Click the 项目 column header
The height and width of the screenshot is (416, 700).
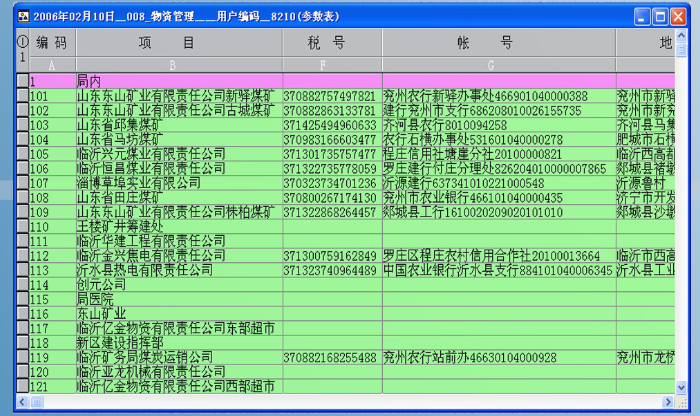coord(179,43)
